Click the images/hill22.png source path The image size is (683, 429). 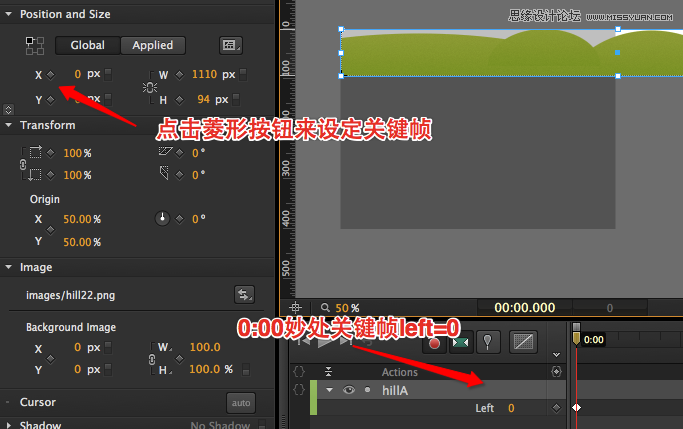tap(71, 295)
